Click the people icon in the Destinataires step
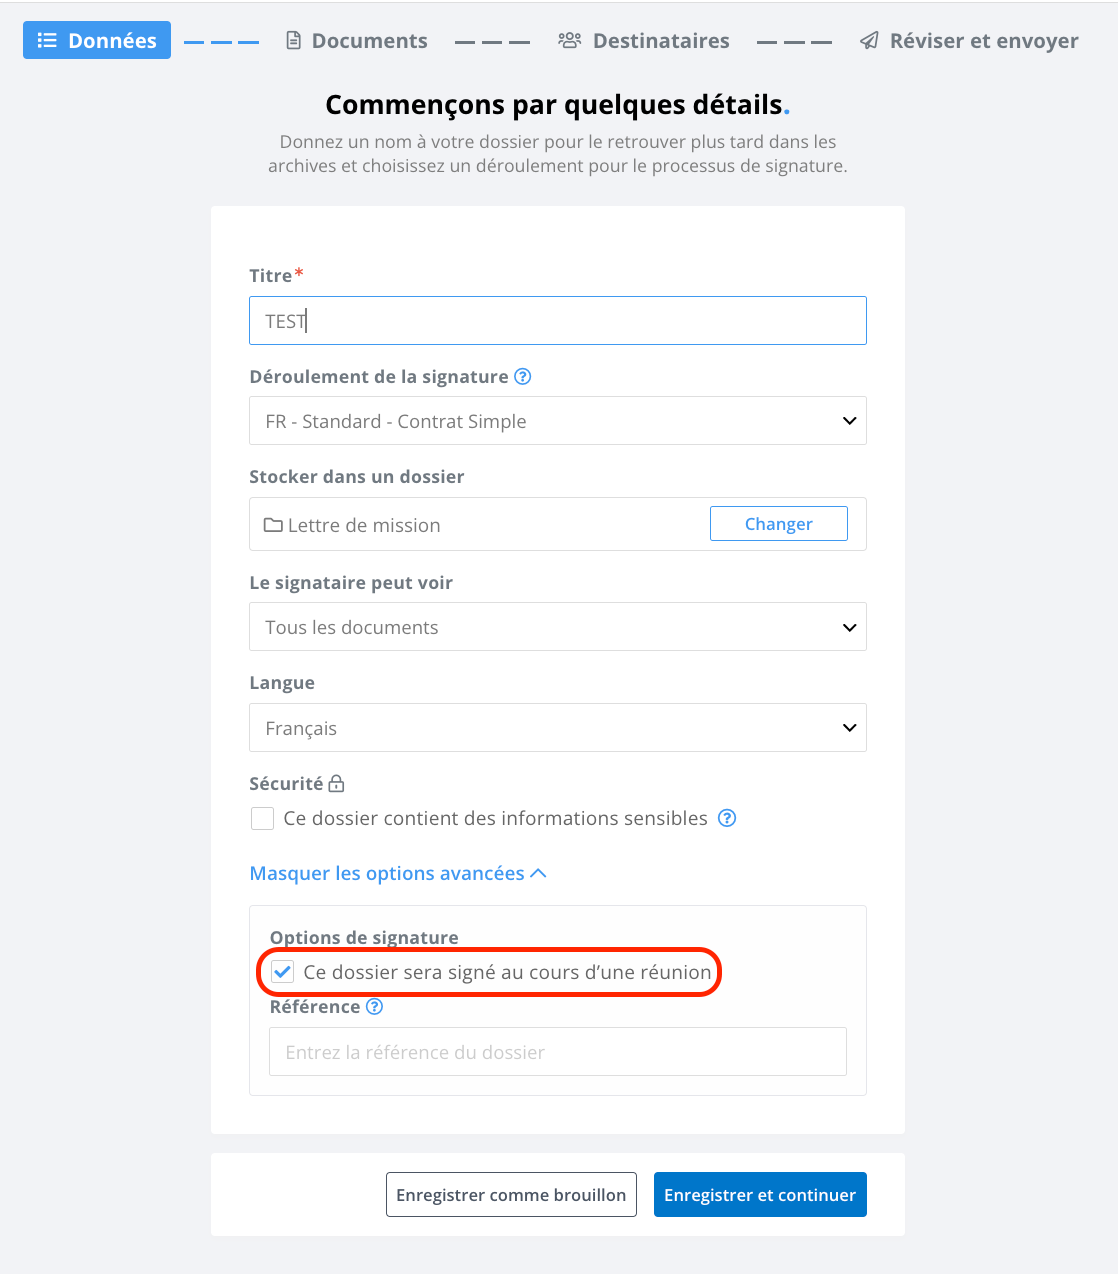Image resolution: width=1118 pixels, height=1274 pixels. click(x=570, y=41)
